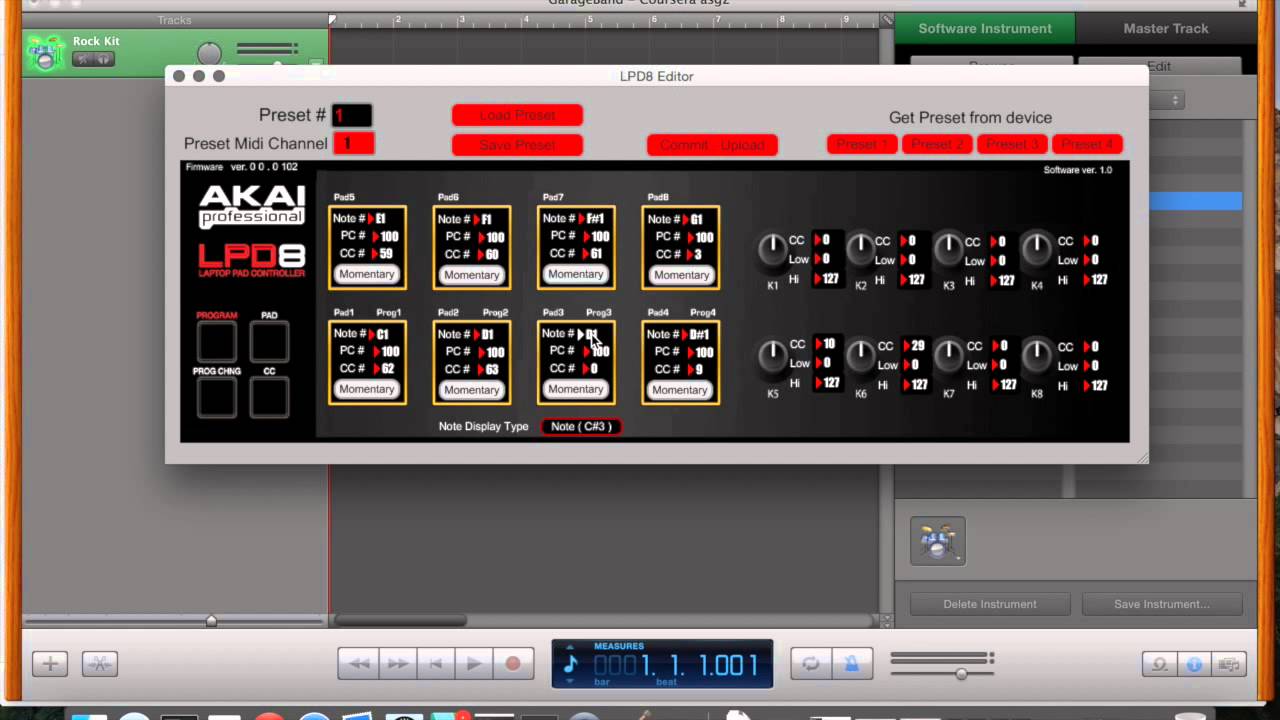Click the PAD mode button
Image resolution: width=1280 pixels, height=720 pixels.
269,342
